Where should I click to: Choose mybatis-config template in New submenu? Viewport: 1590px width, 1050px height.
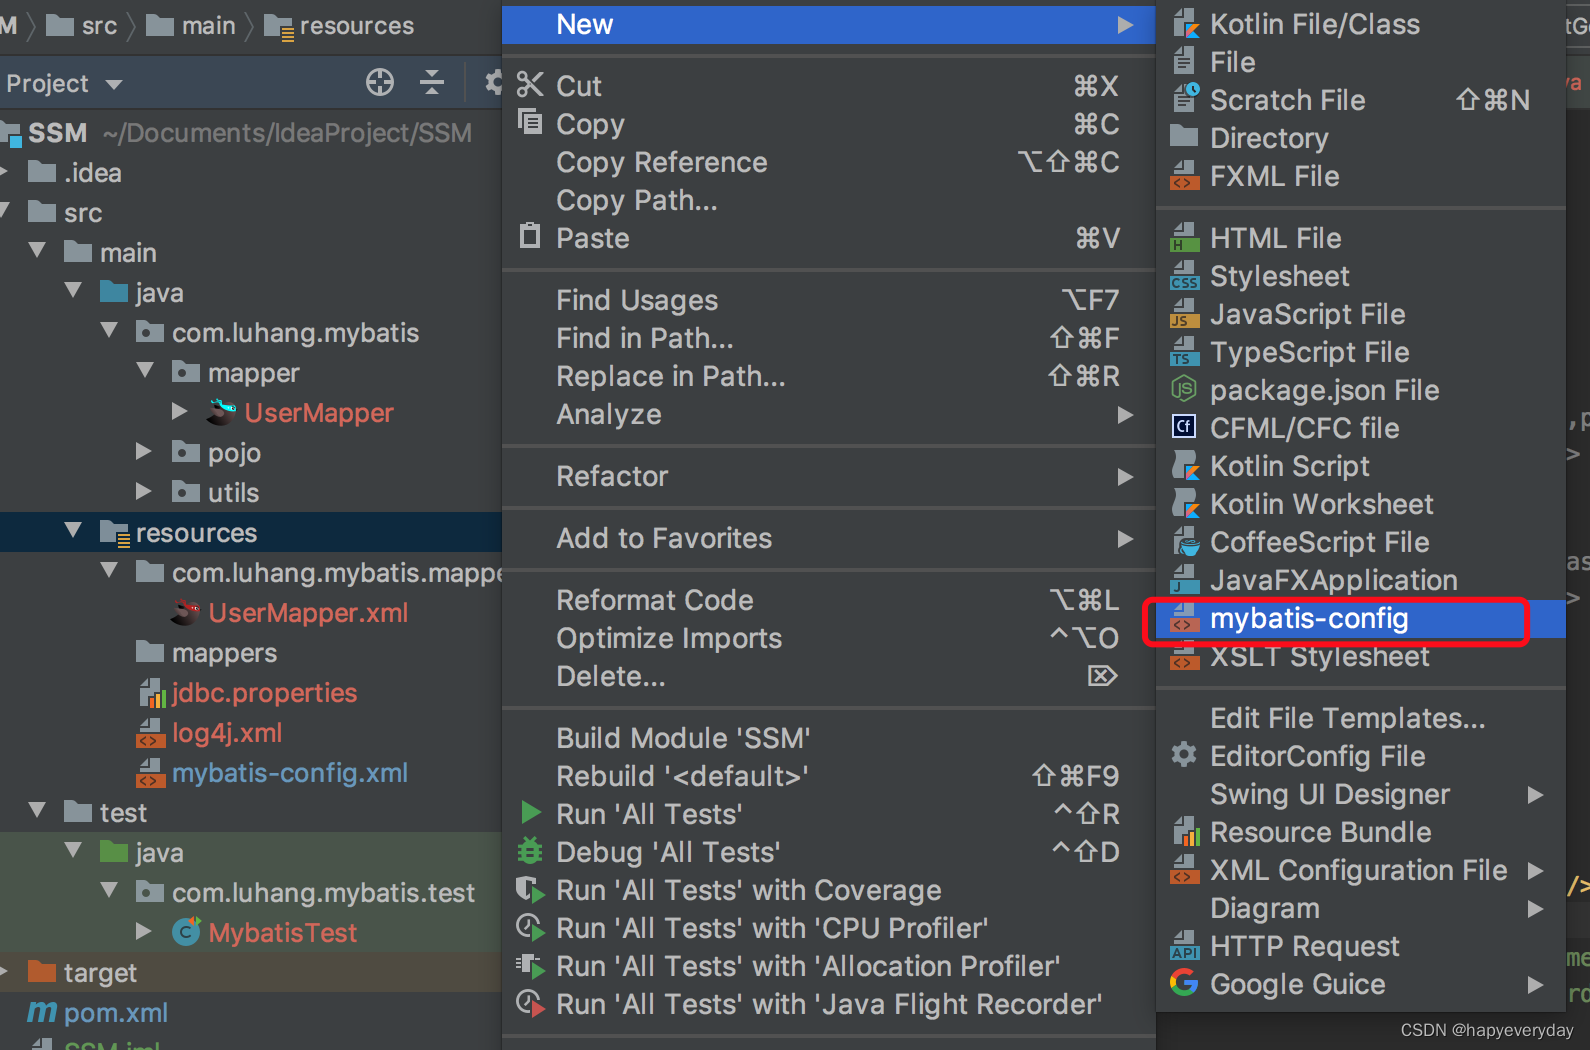click(x=1360, y=619)
